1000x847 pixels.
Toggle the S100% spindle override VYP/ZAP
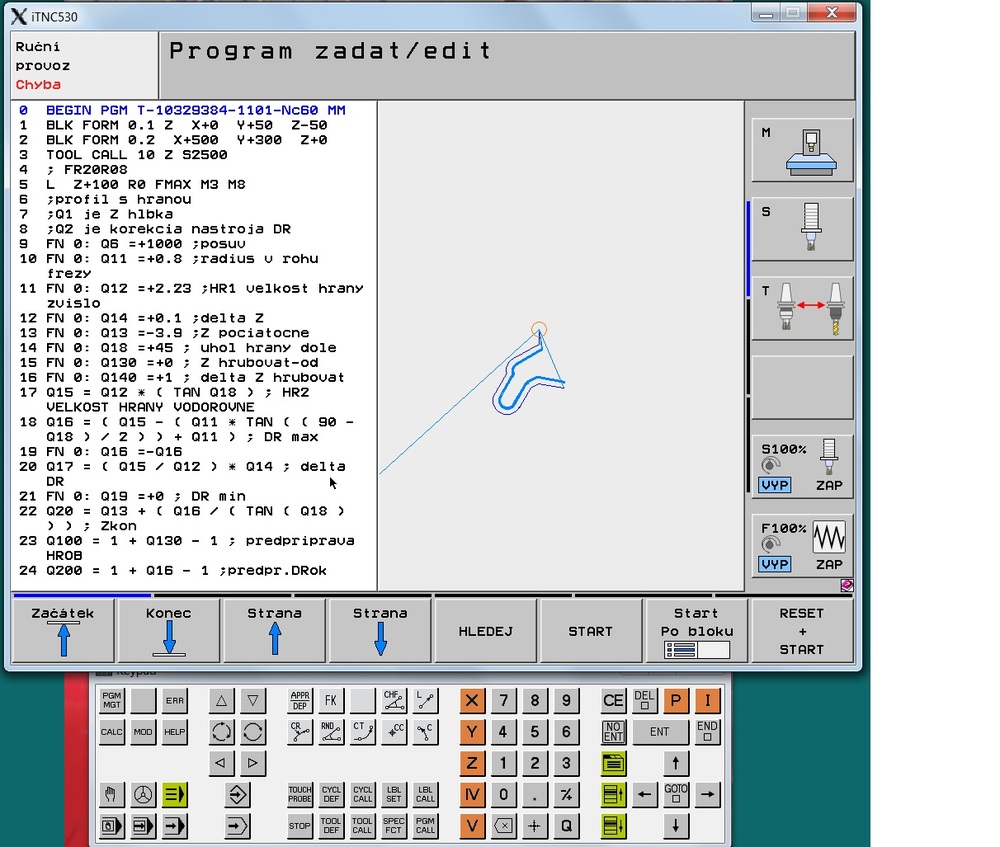coord(802,466)
